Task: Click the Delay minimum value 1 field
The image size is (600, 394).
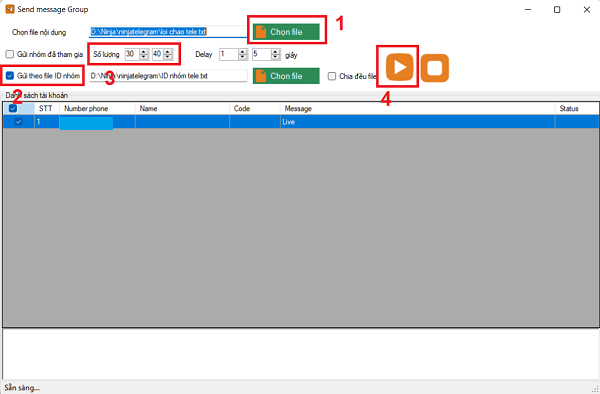Action: coord(228,54)
